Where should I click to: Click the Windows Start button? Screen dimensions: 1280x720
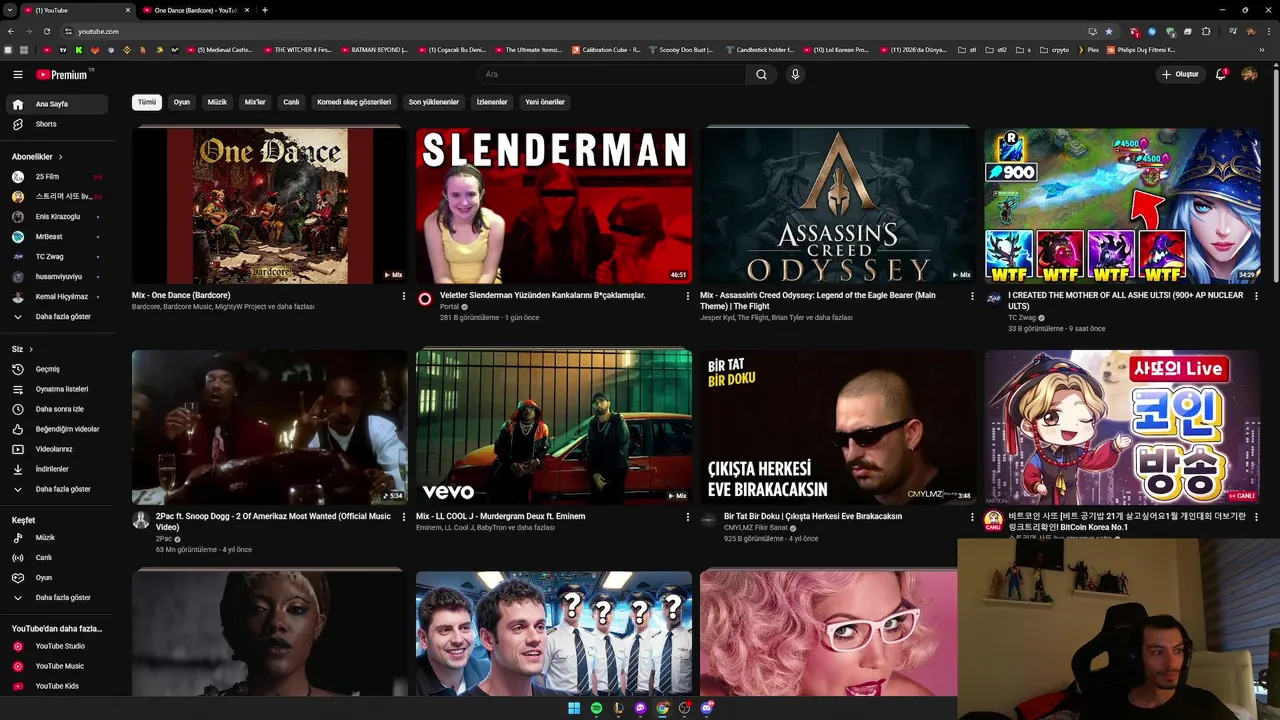574,708
